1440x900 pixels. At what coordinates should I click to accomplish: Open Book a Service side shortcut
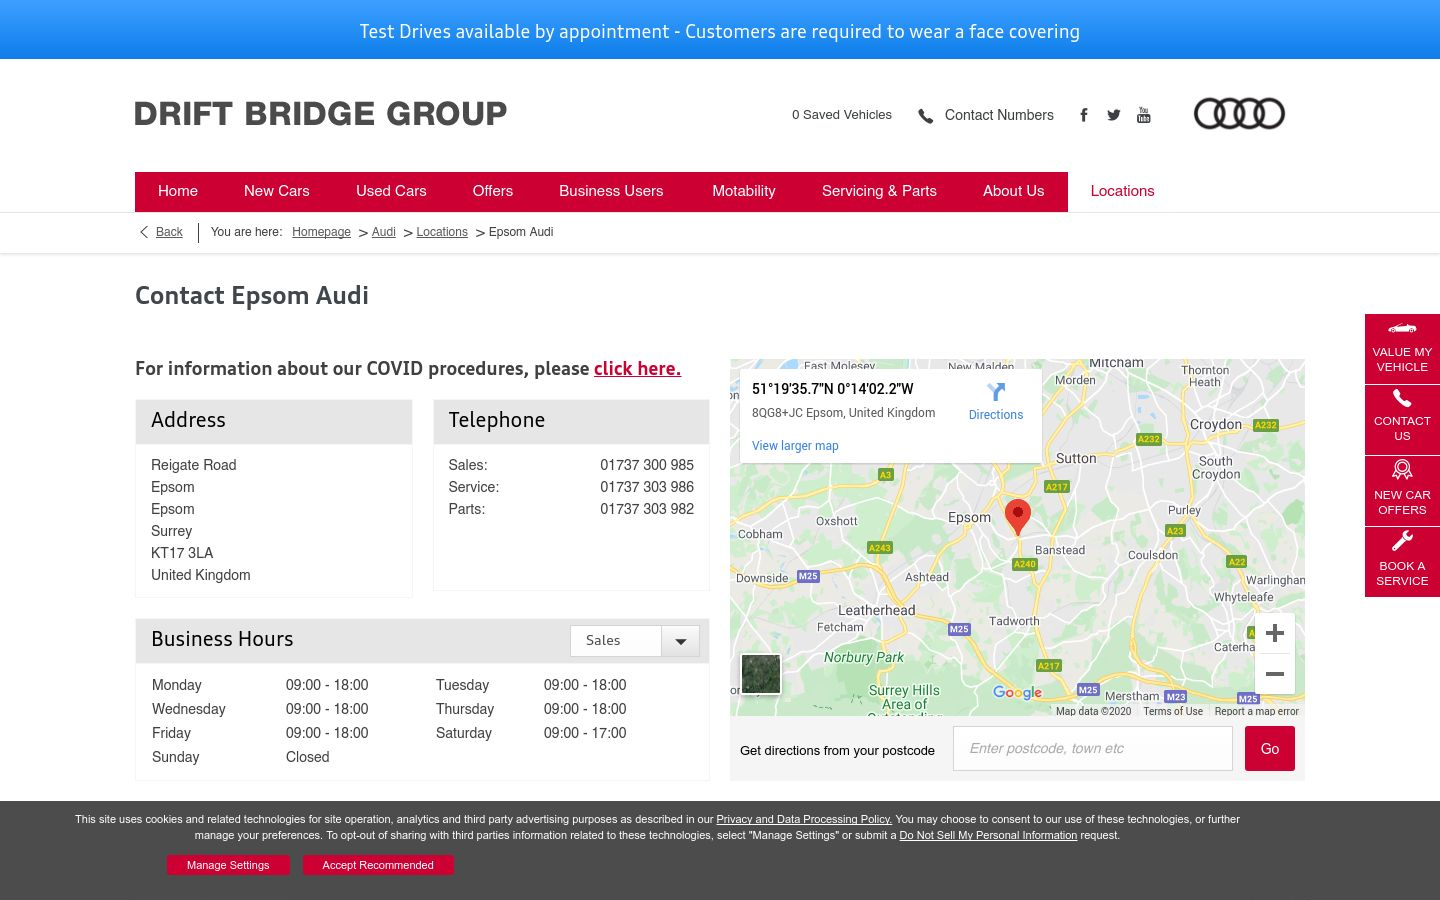pos(1402,561)
